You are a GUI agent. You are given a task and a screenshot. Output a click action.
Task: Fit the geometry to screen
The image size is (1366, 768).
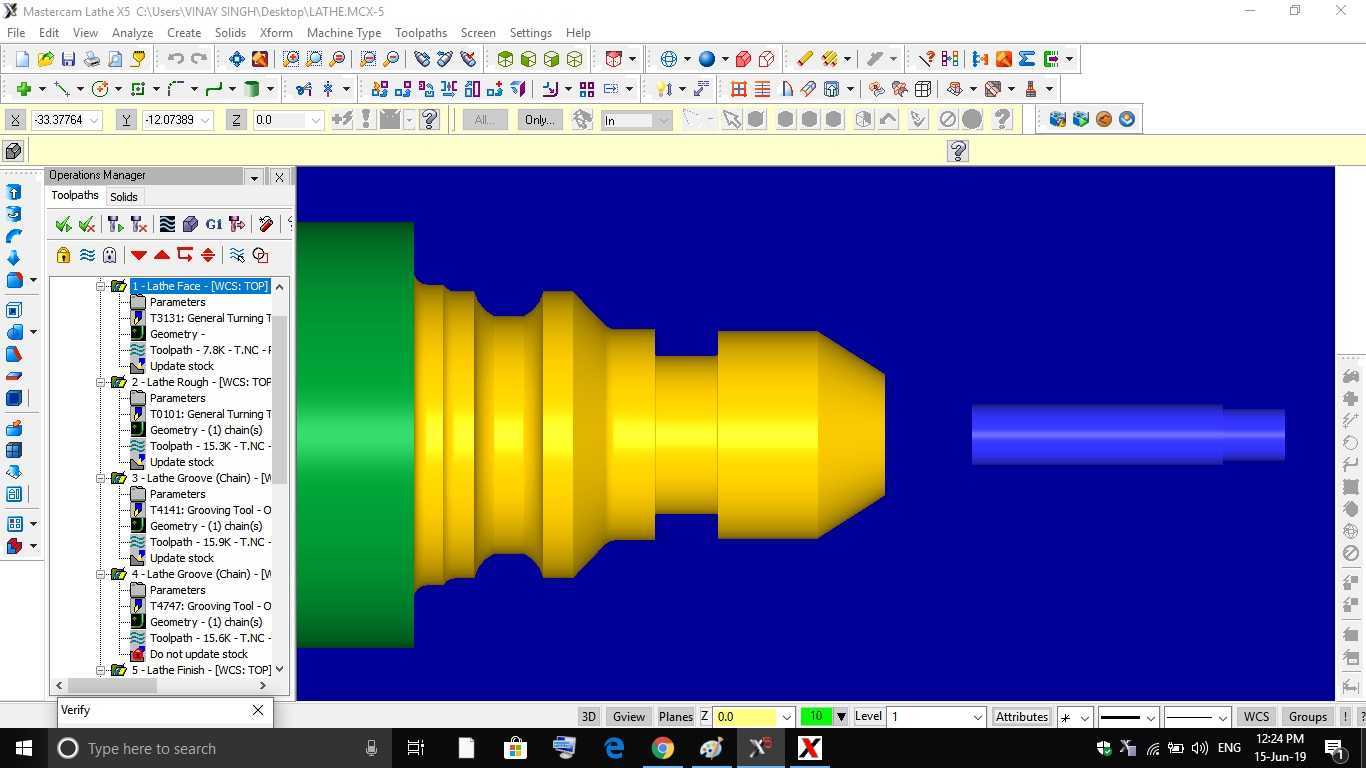pos(237,59)
